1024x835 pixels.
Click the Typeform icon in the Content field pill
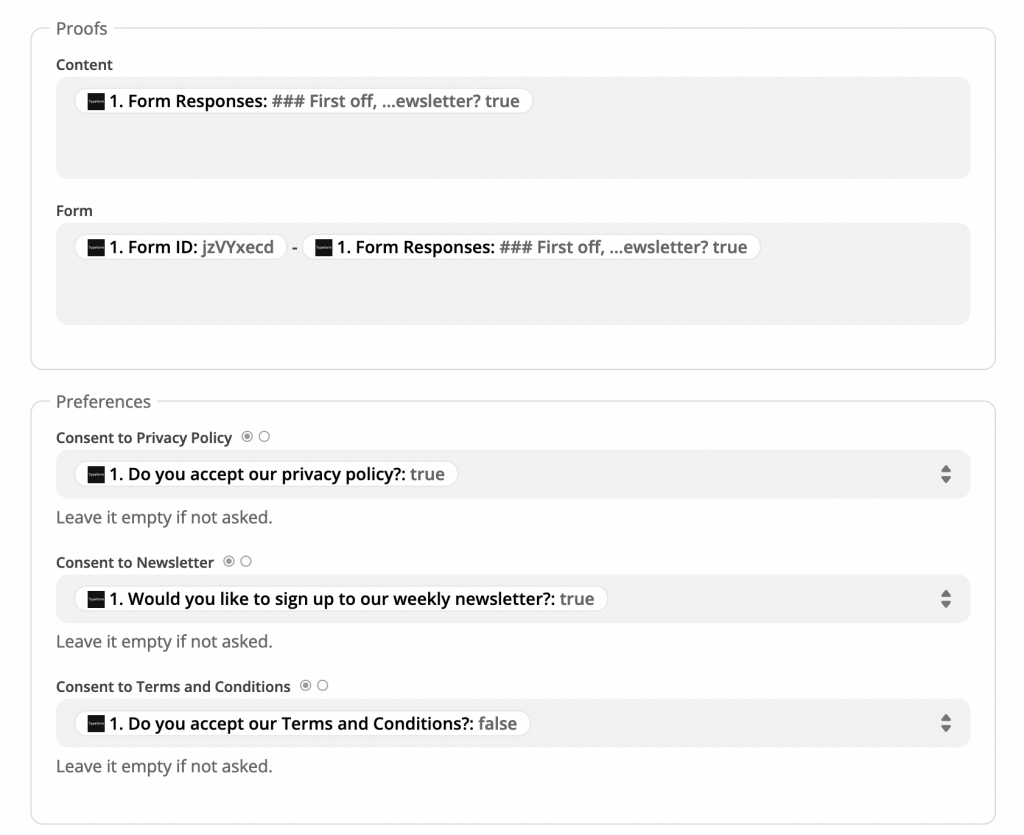[96, 101]
